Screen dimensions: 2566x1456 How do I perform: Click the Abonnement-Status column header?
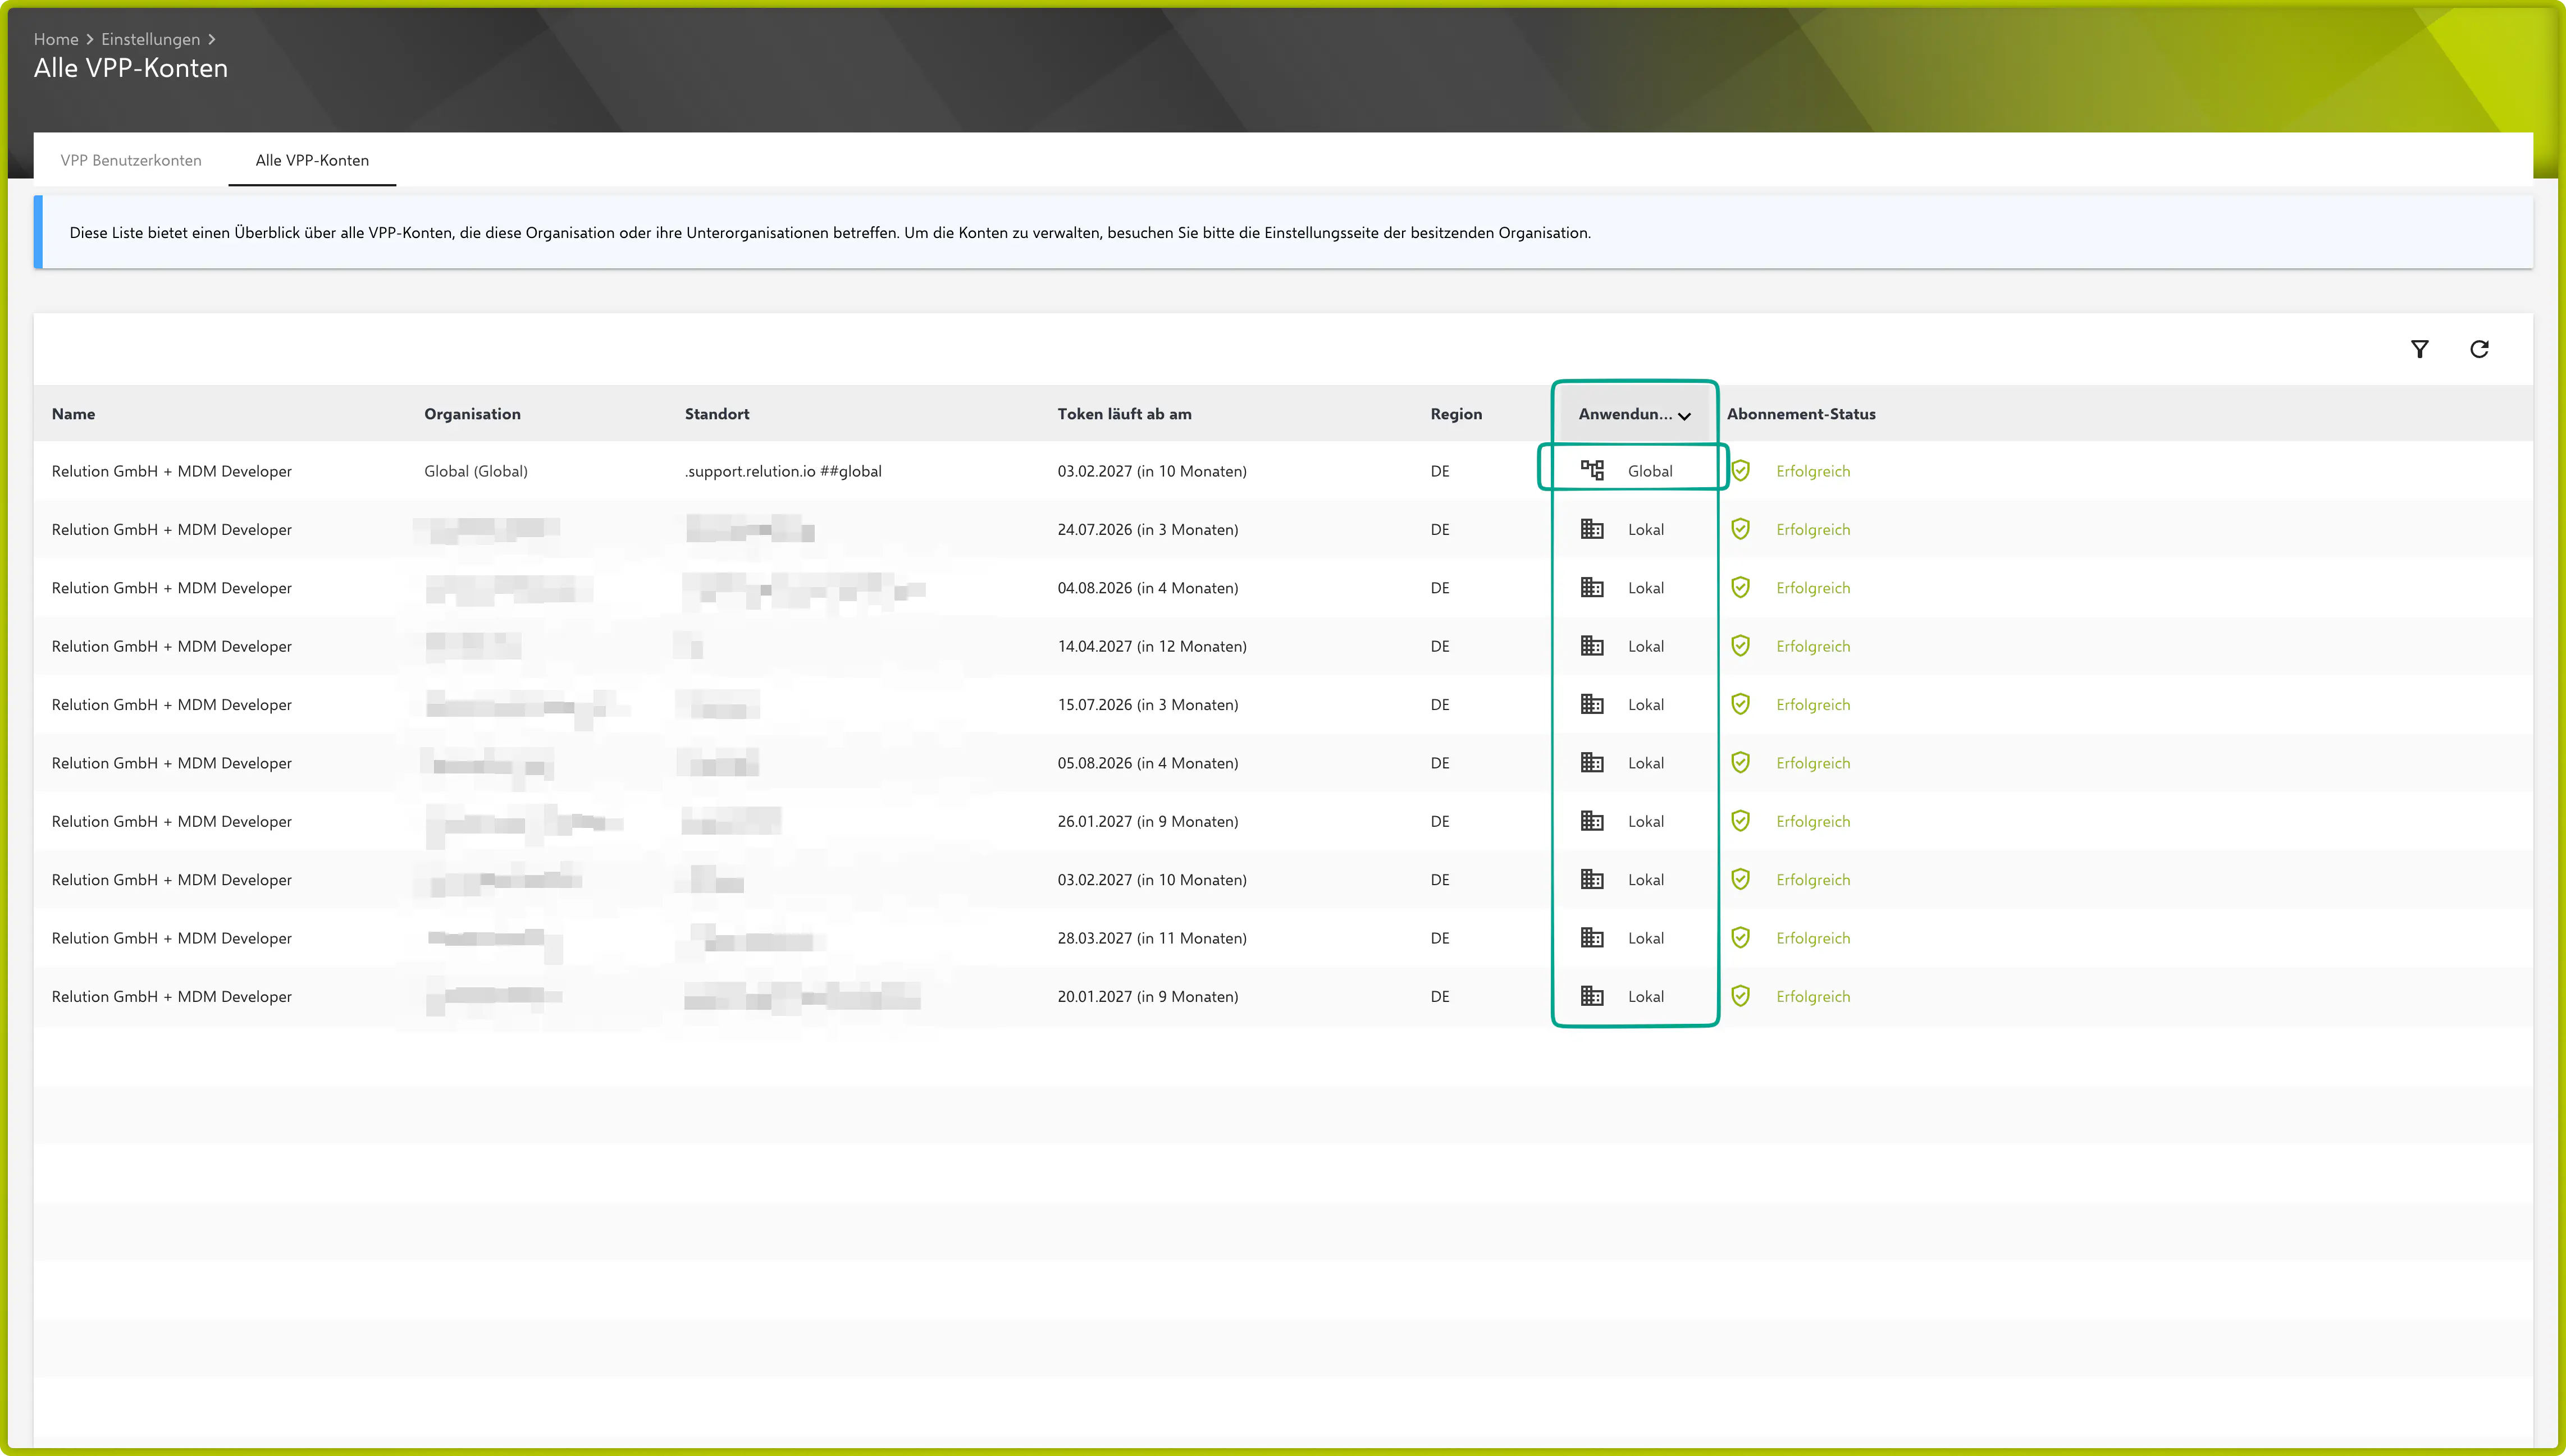click(x=1800, y=414)
